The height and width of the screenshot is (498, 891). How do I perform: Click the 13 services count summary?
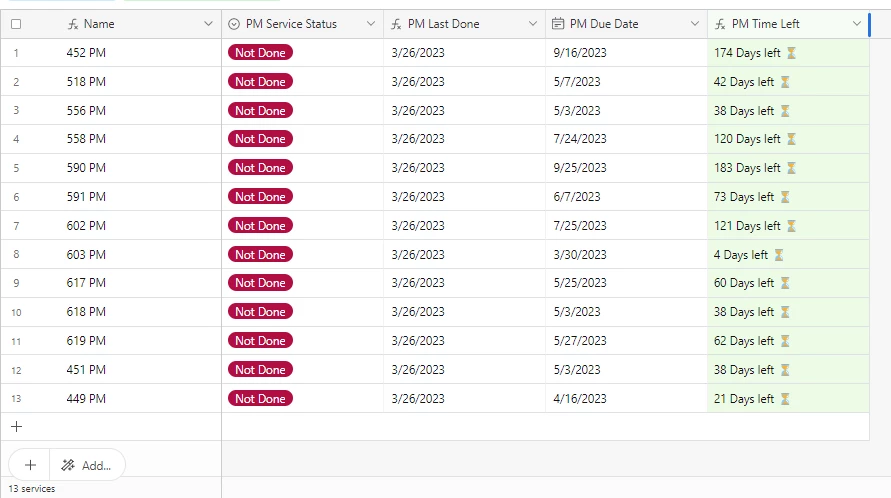32,488
